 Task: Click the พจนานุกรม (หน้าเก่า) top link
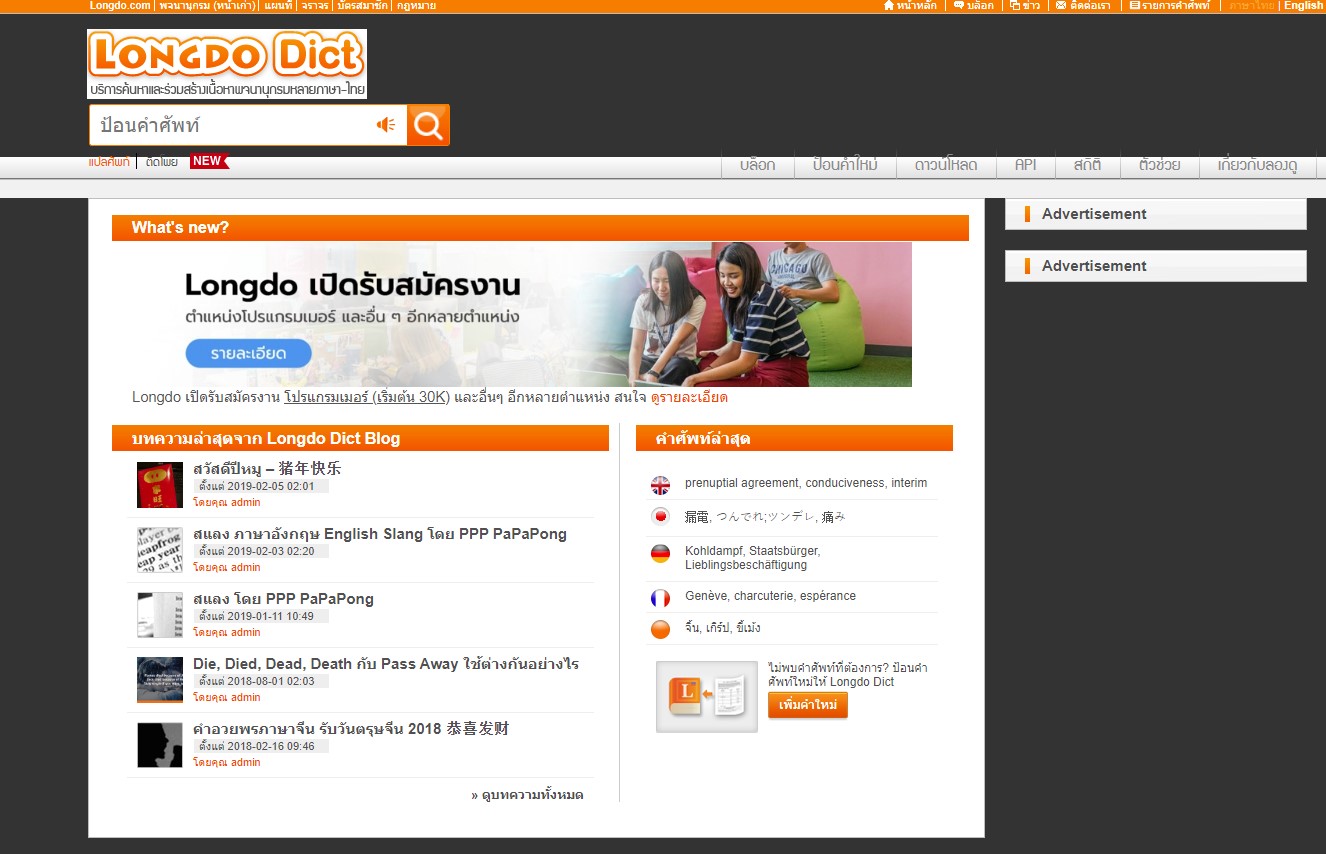tap(207, 6)
